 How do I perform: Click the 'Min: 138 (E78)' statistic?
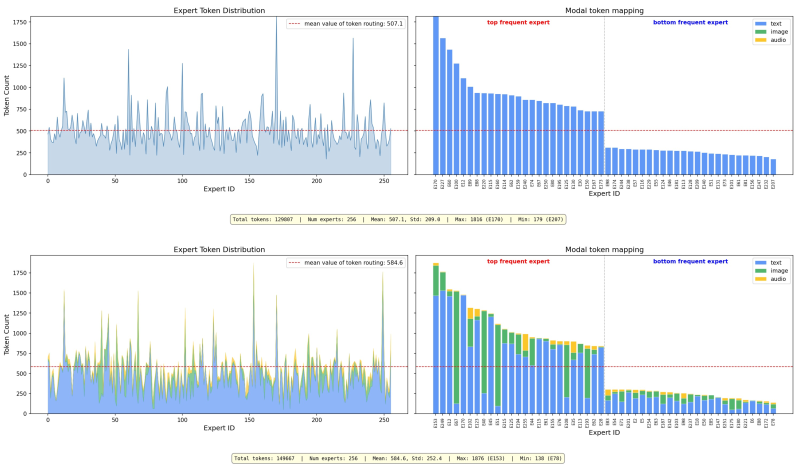540,458
